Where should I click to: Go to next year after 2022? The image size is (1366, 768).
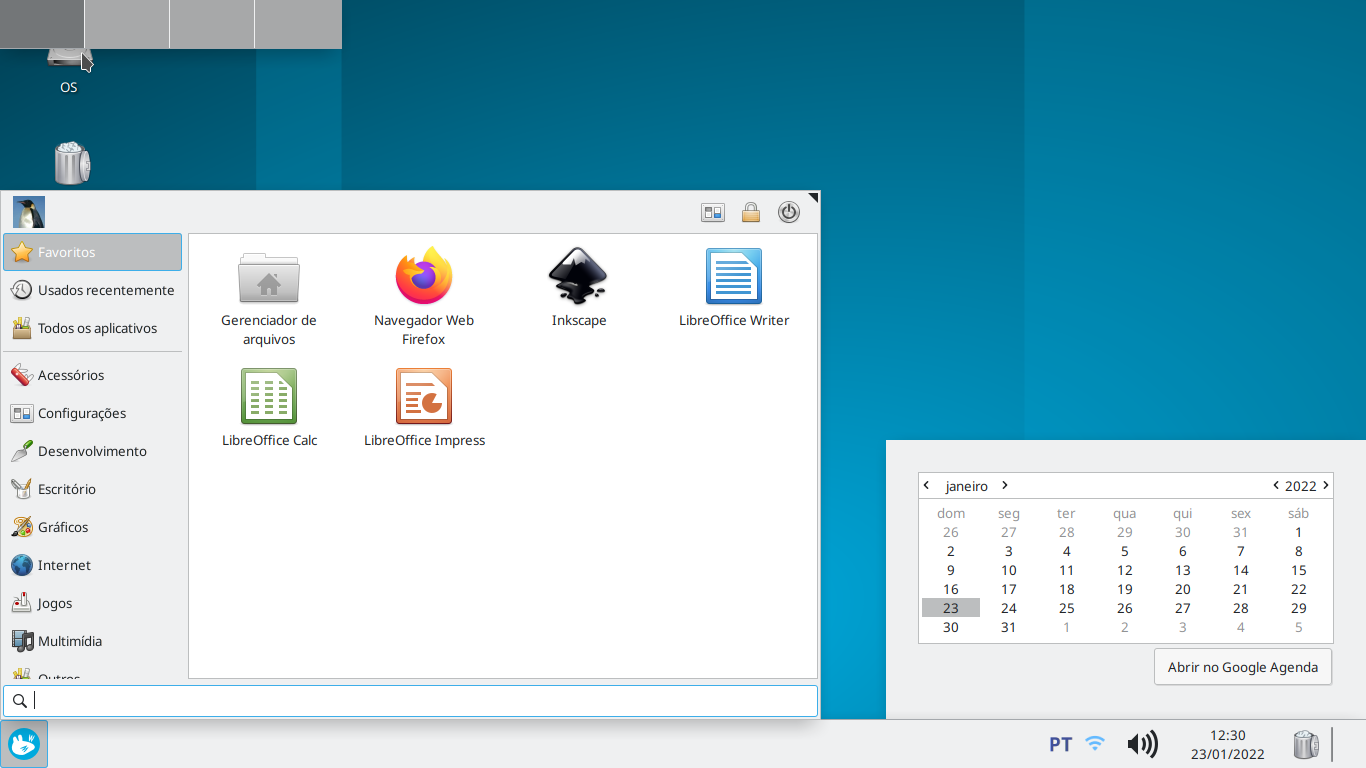click(x=1326, y=485)
